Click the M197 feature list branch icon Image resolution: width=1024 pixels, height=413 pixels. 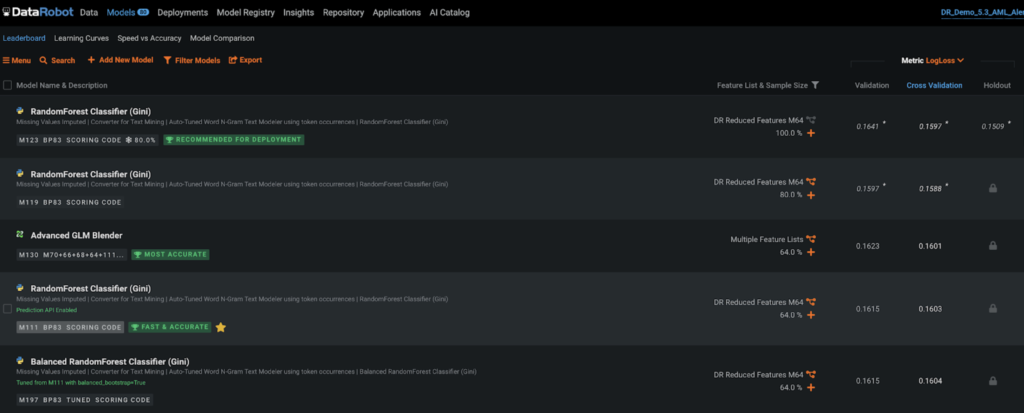point(811,375)
